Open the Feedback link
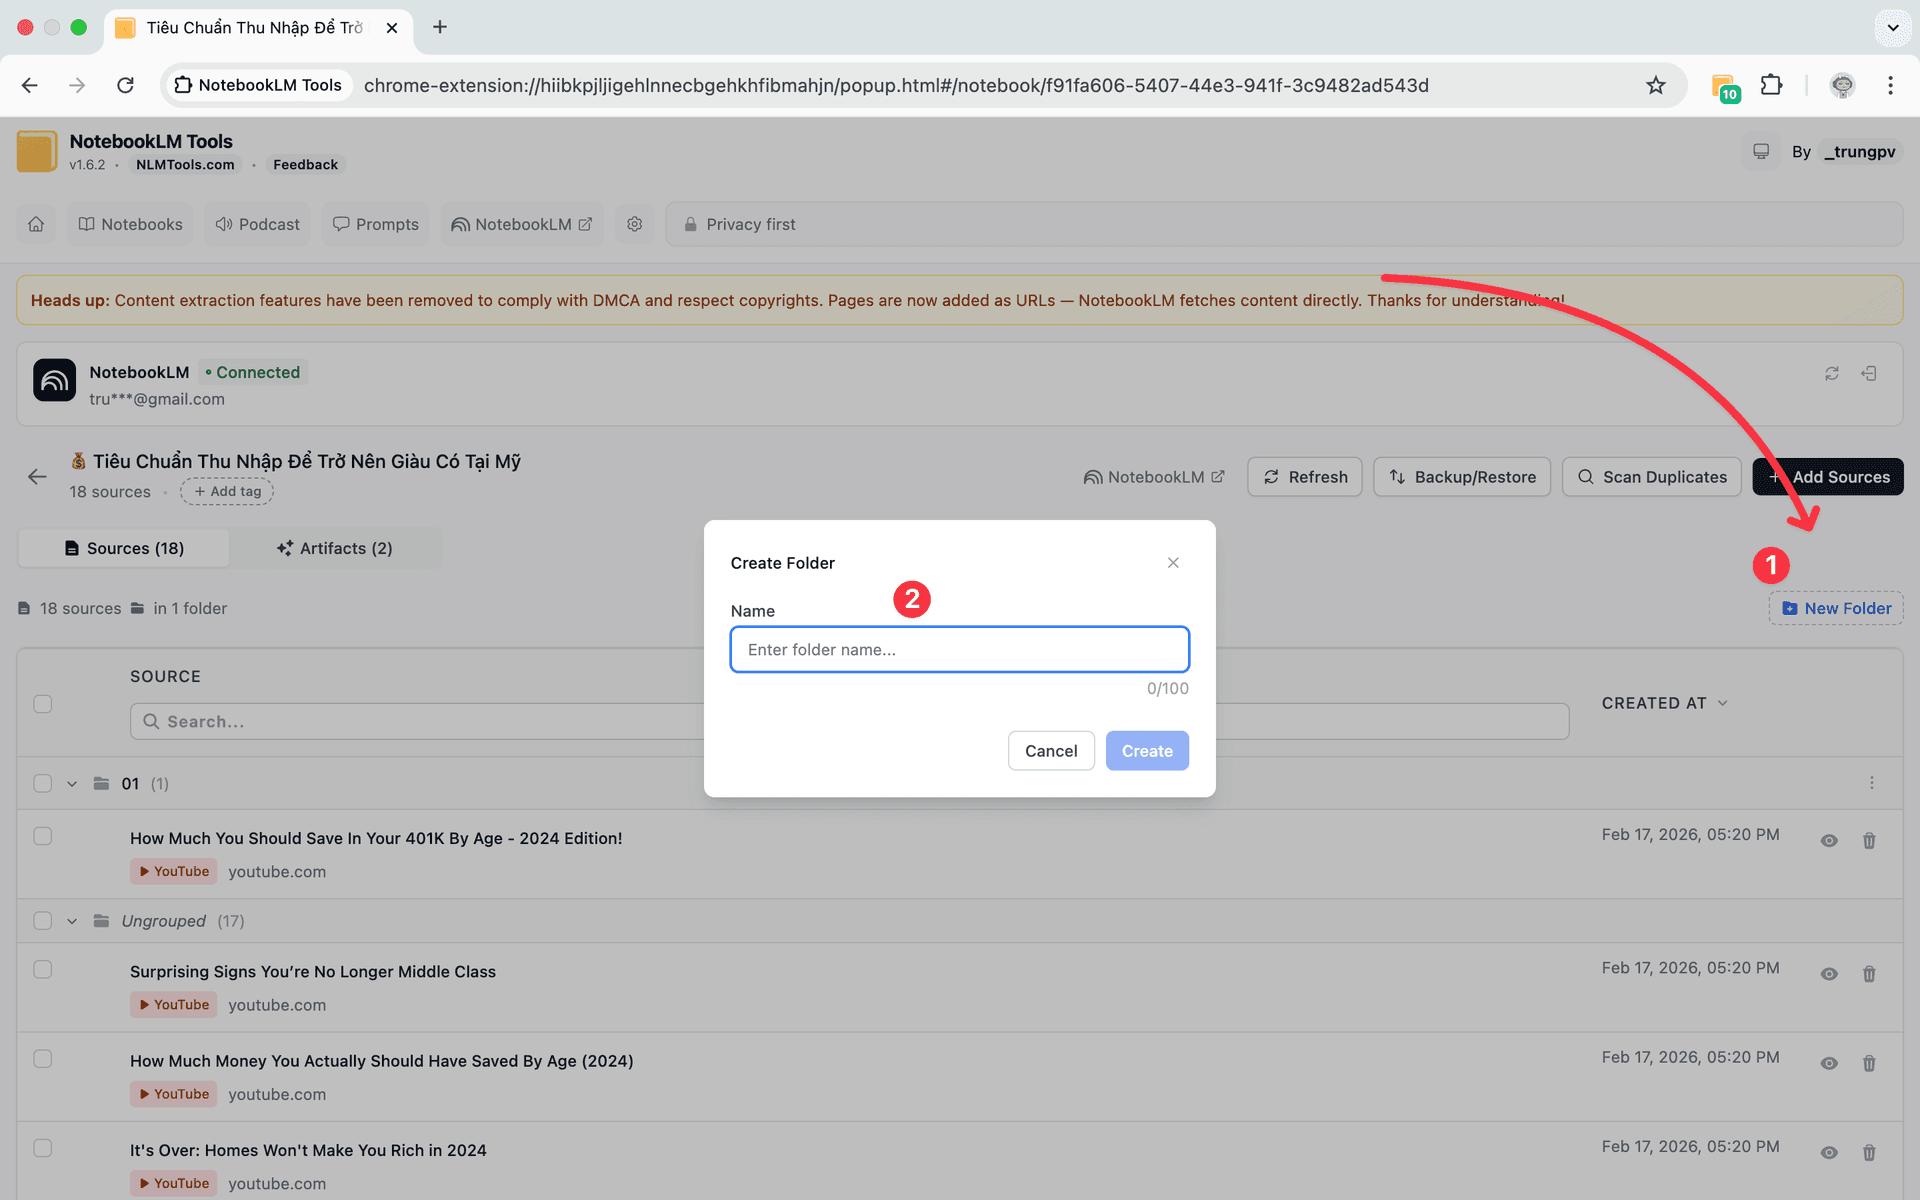Image resolution: width=1920 pixels, height=1200 pixels. click(305, 164)
